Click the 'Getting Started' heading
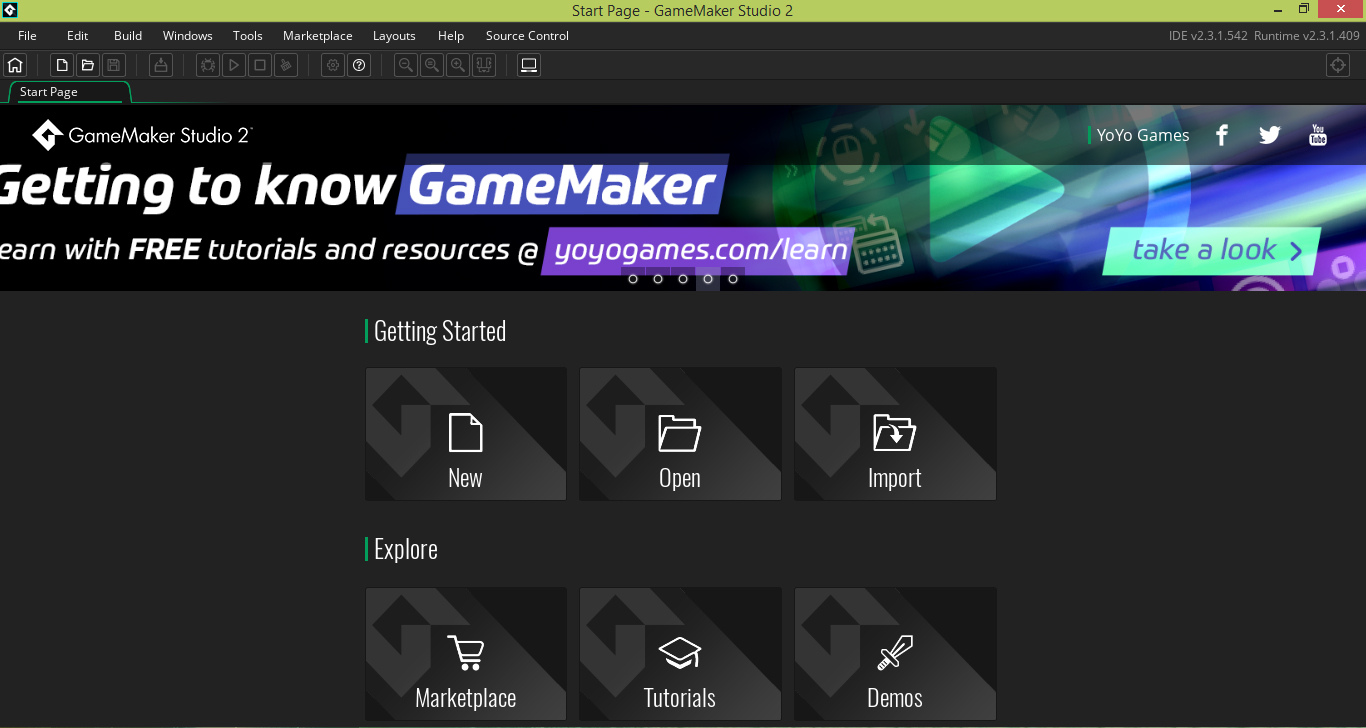The image size is (1366, 728). [440, 331]
